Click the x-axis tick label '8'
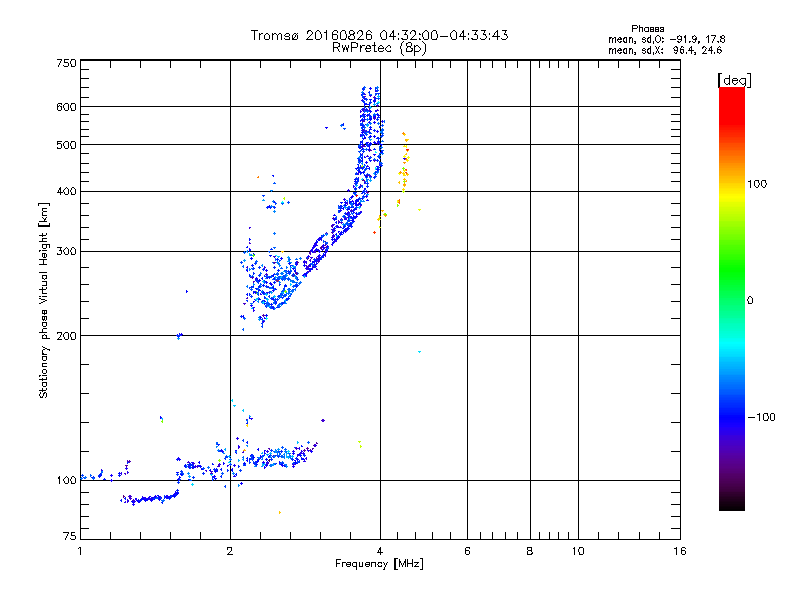Viewport: 800px width, 600px height. (x=530, y=551)
